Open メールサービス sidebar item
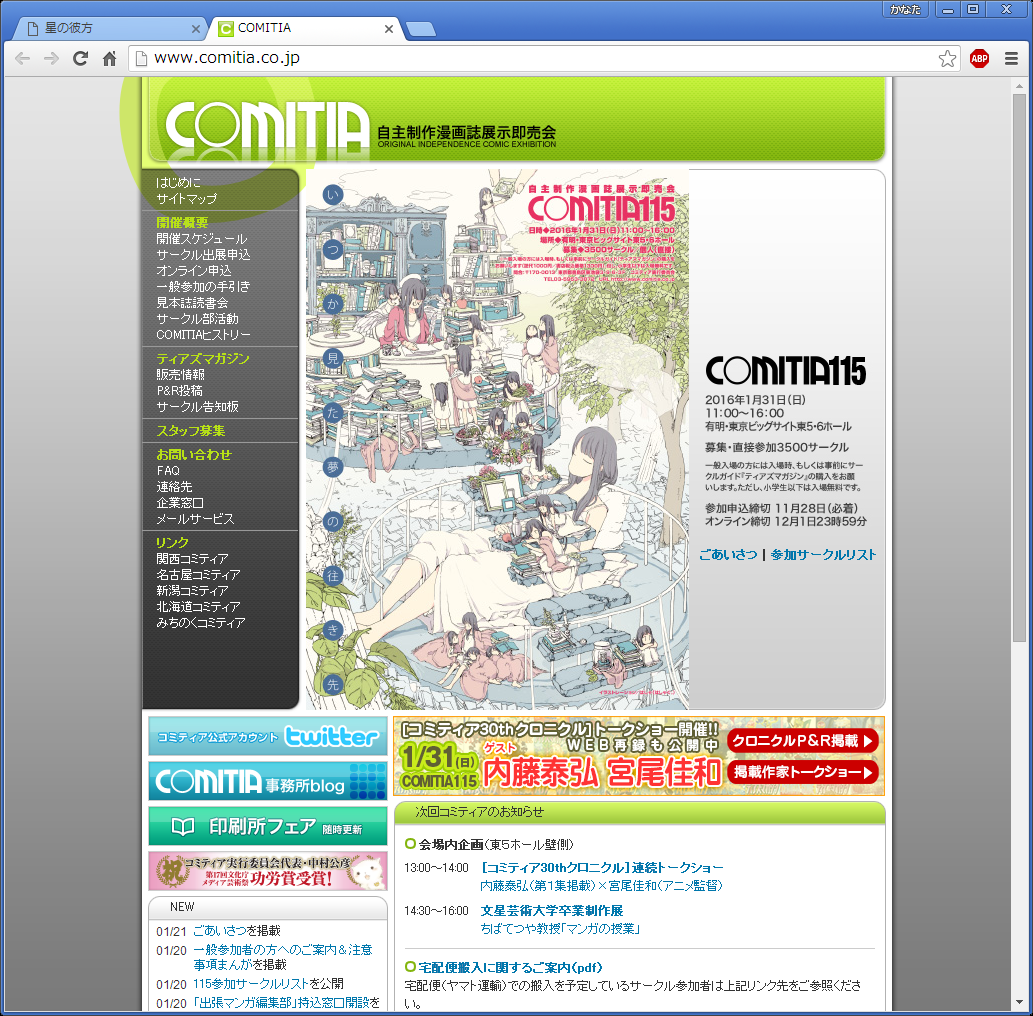1033x1016 pixels. 195,519
